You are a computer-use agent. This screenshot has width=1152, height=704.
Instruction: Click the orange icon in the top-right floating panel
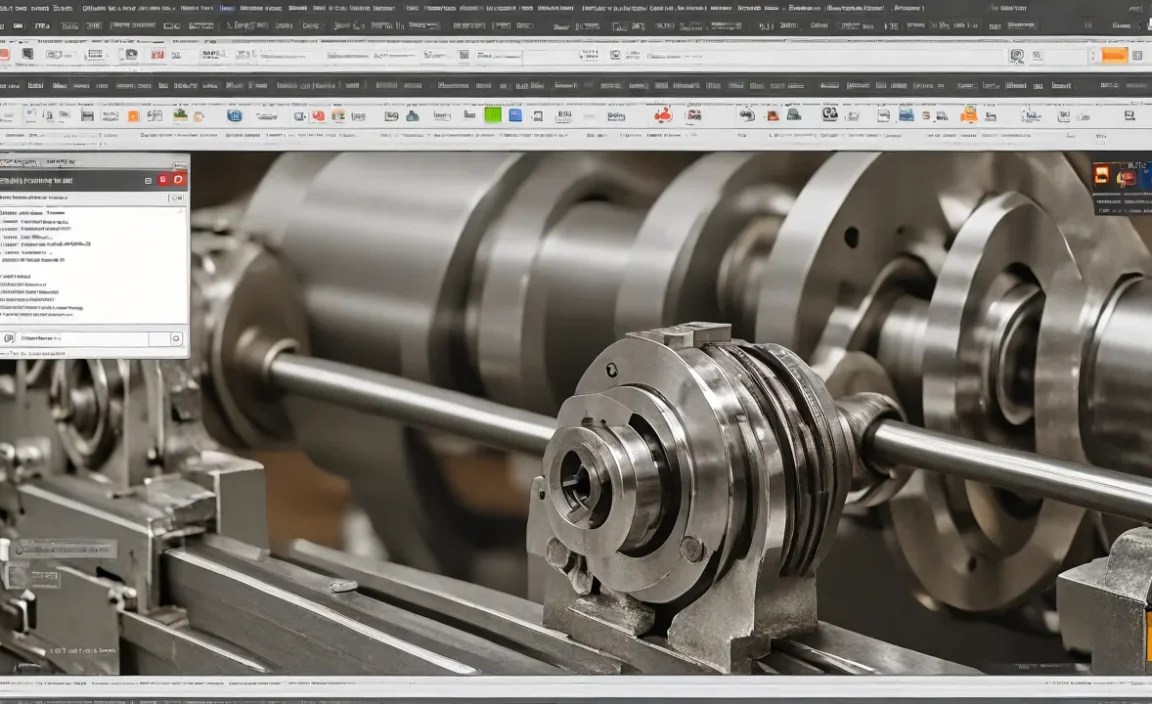(1101, 175)
